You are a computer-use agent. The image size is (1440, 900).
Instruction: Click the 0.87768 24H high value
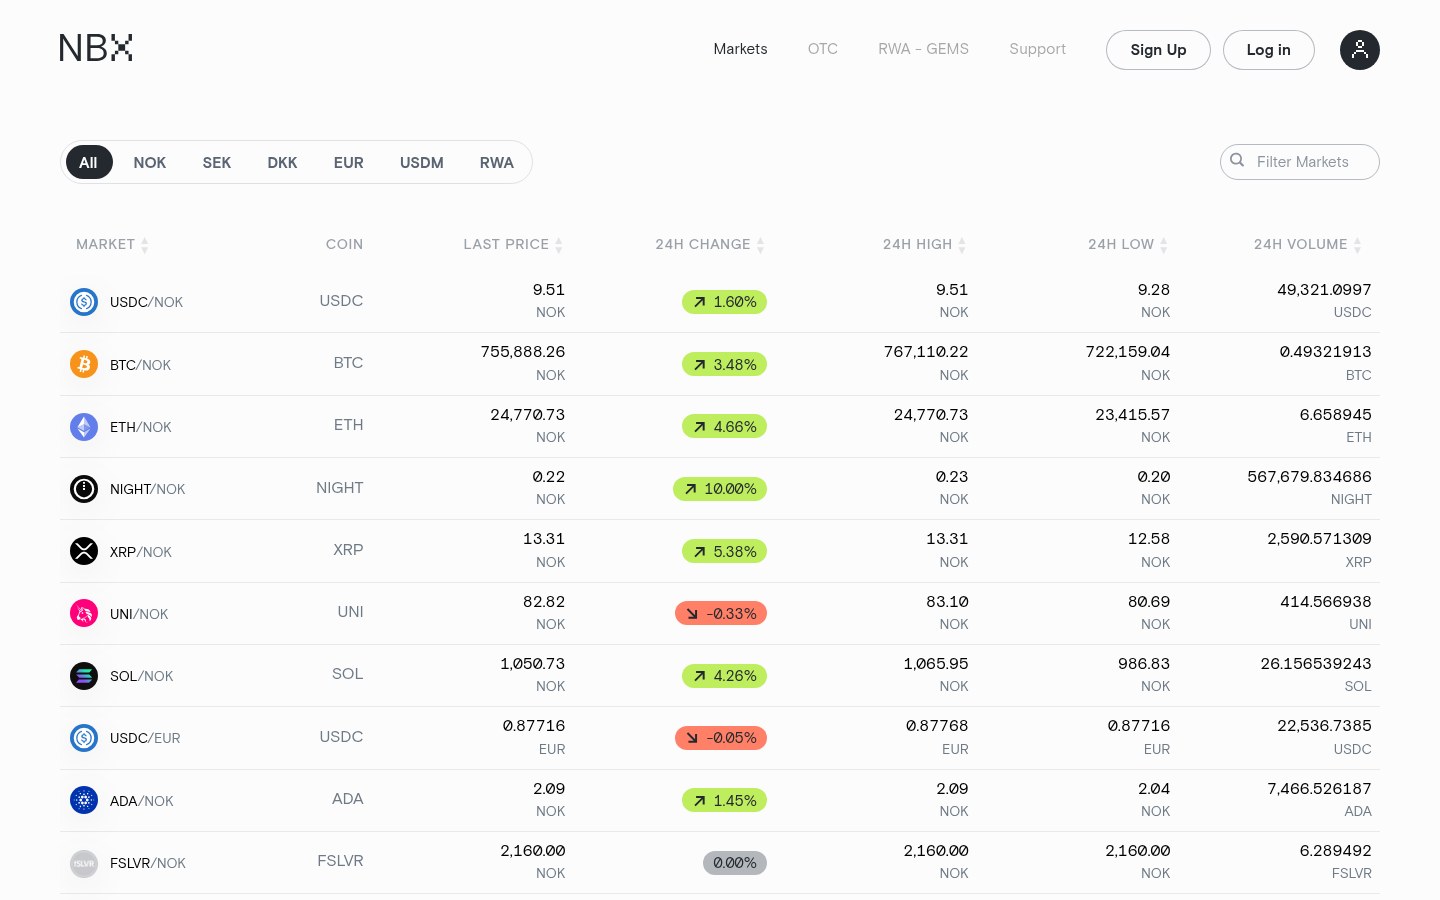937,726
